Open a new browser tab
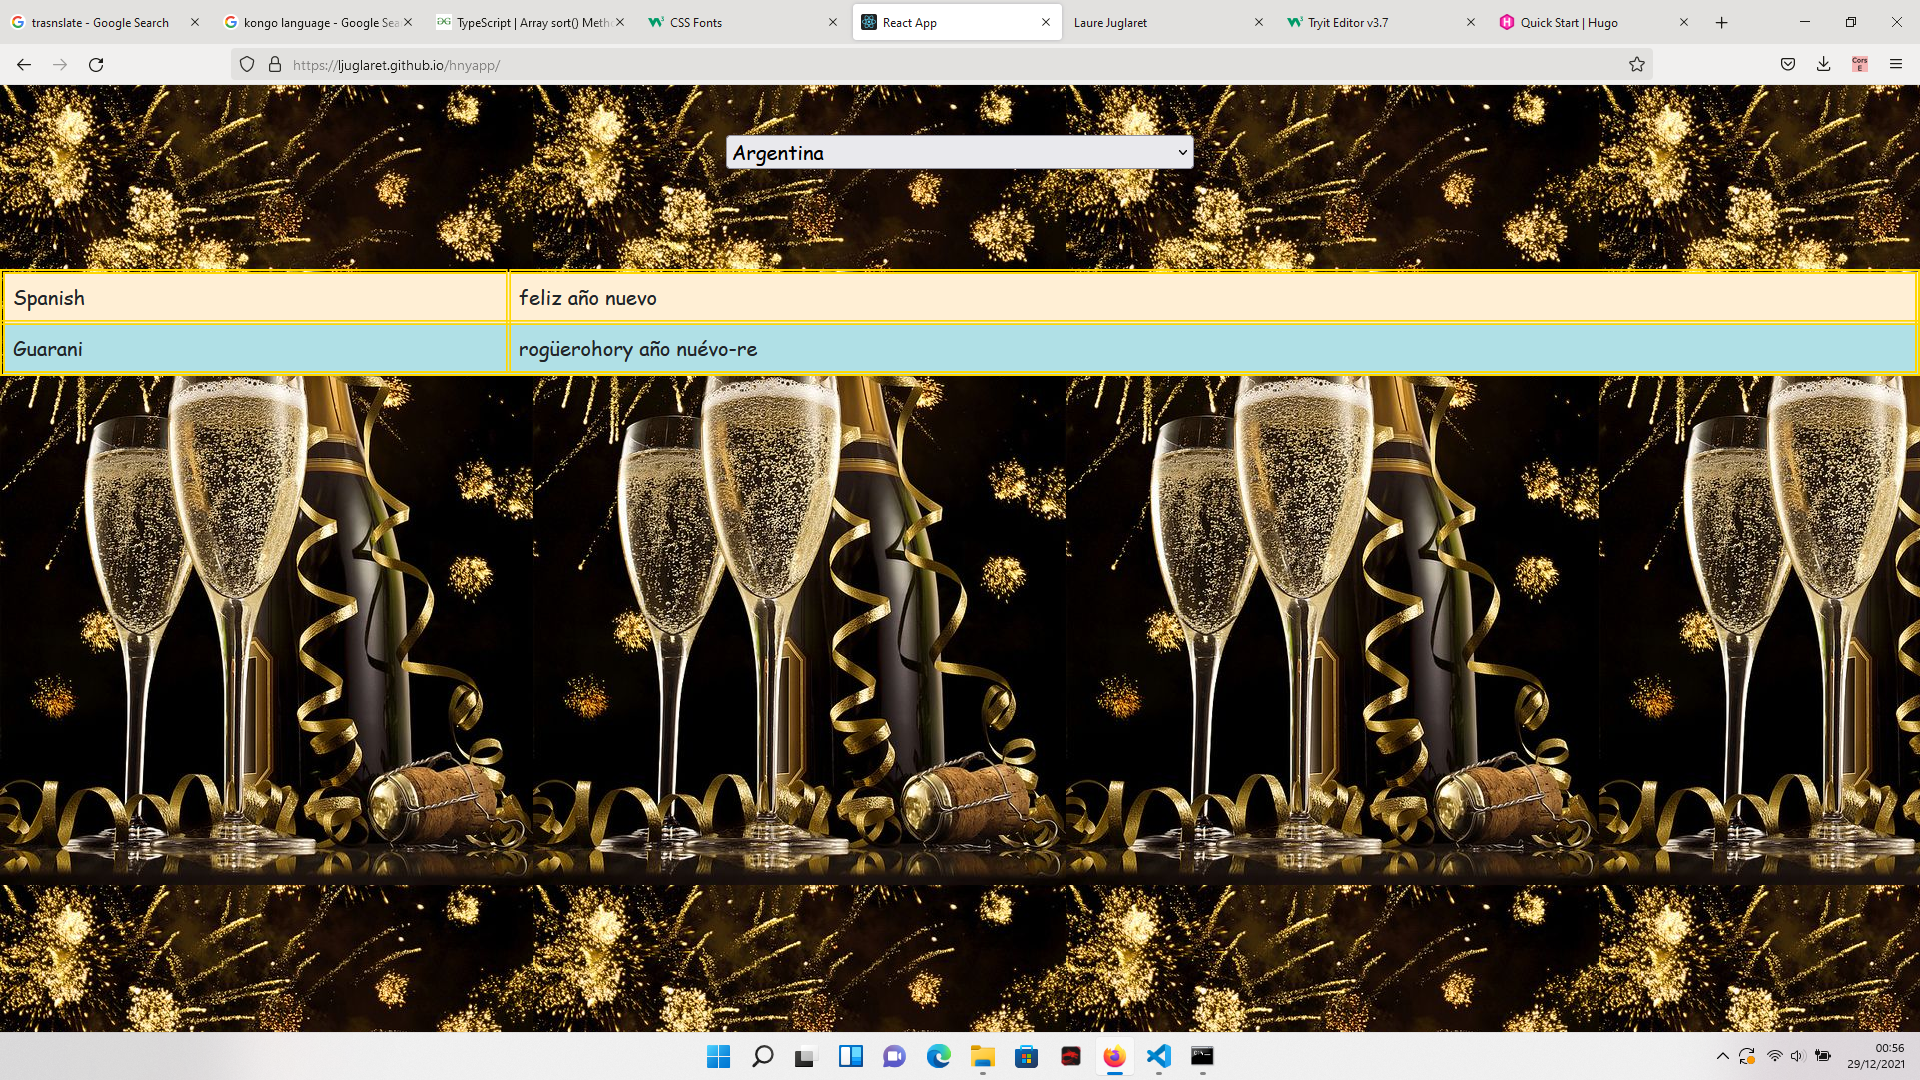This screenshot has height=1080, width=1920. point(1721,22)
